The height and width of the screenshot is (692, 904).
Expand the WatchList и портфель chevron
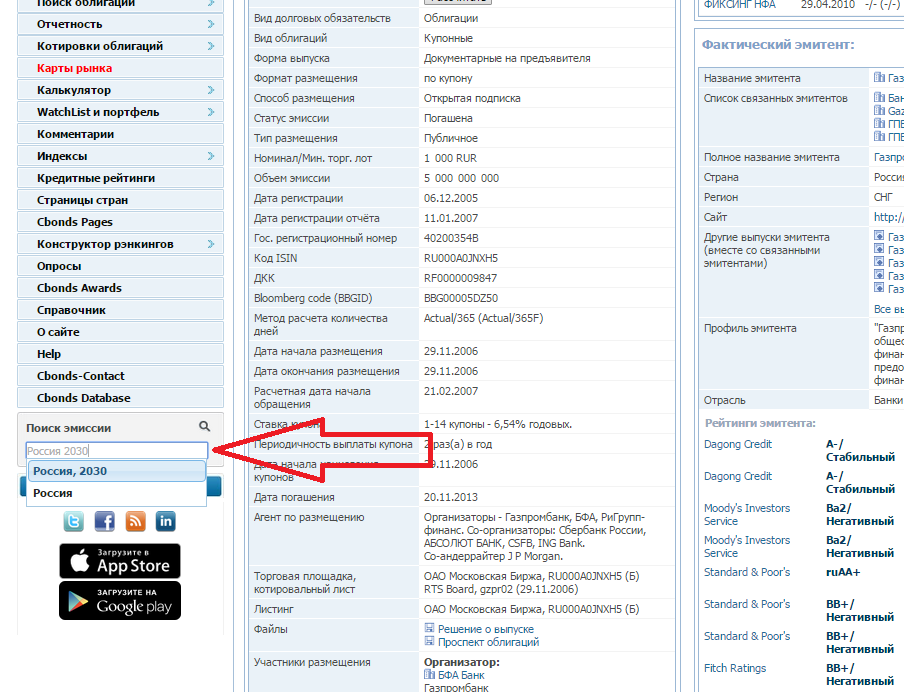click(x=211, y=112)
